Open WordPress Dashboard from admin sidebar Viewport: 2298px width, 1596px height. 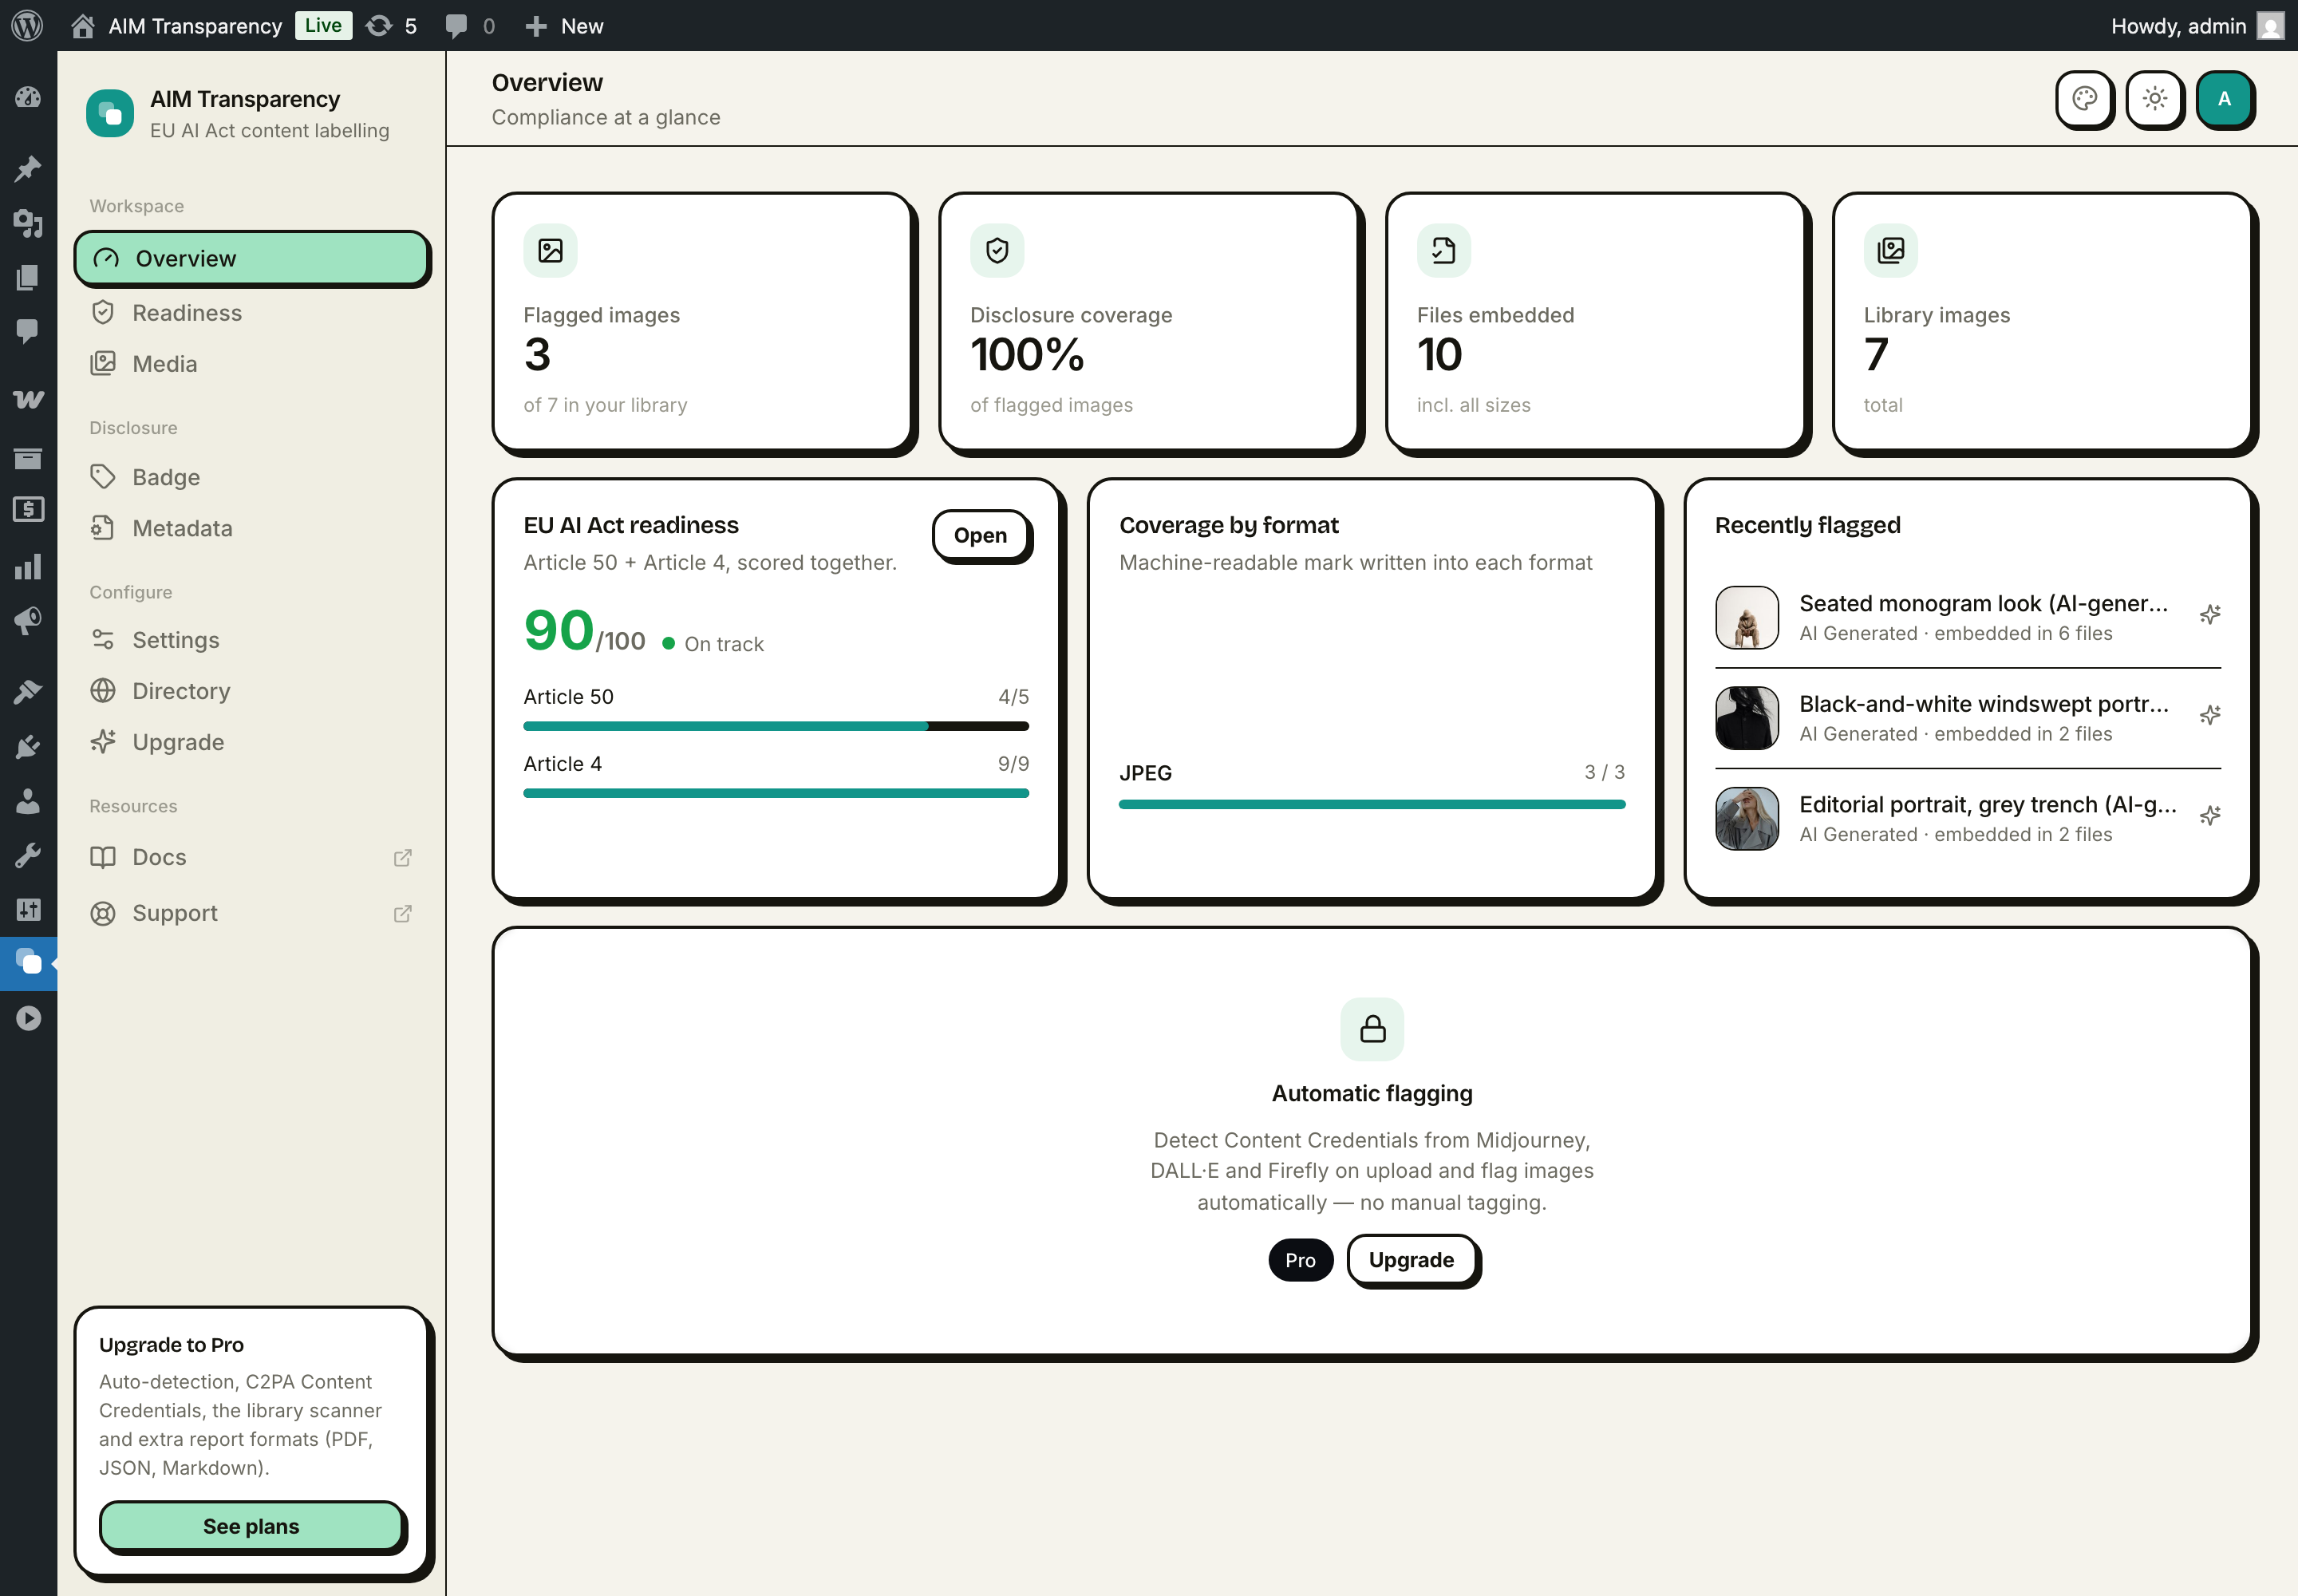(28, 97)
